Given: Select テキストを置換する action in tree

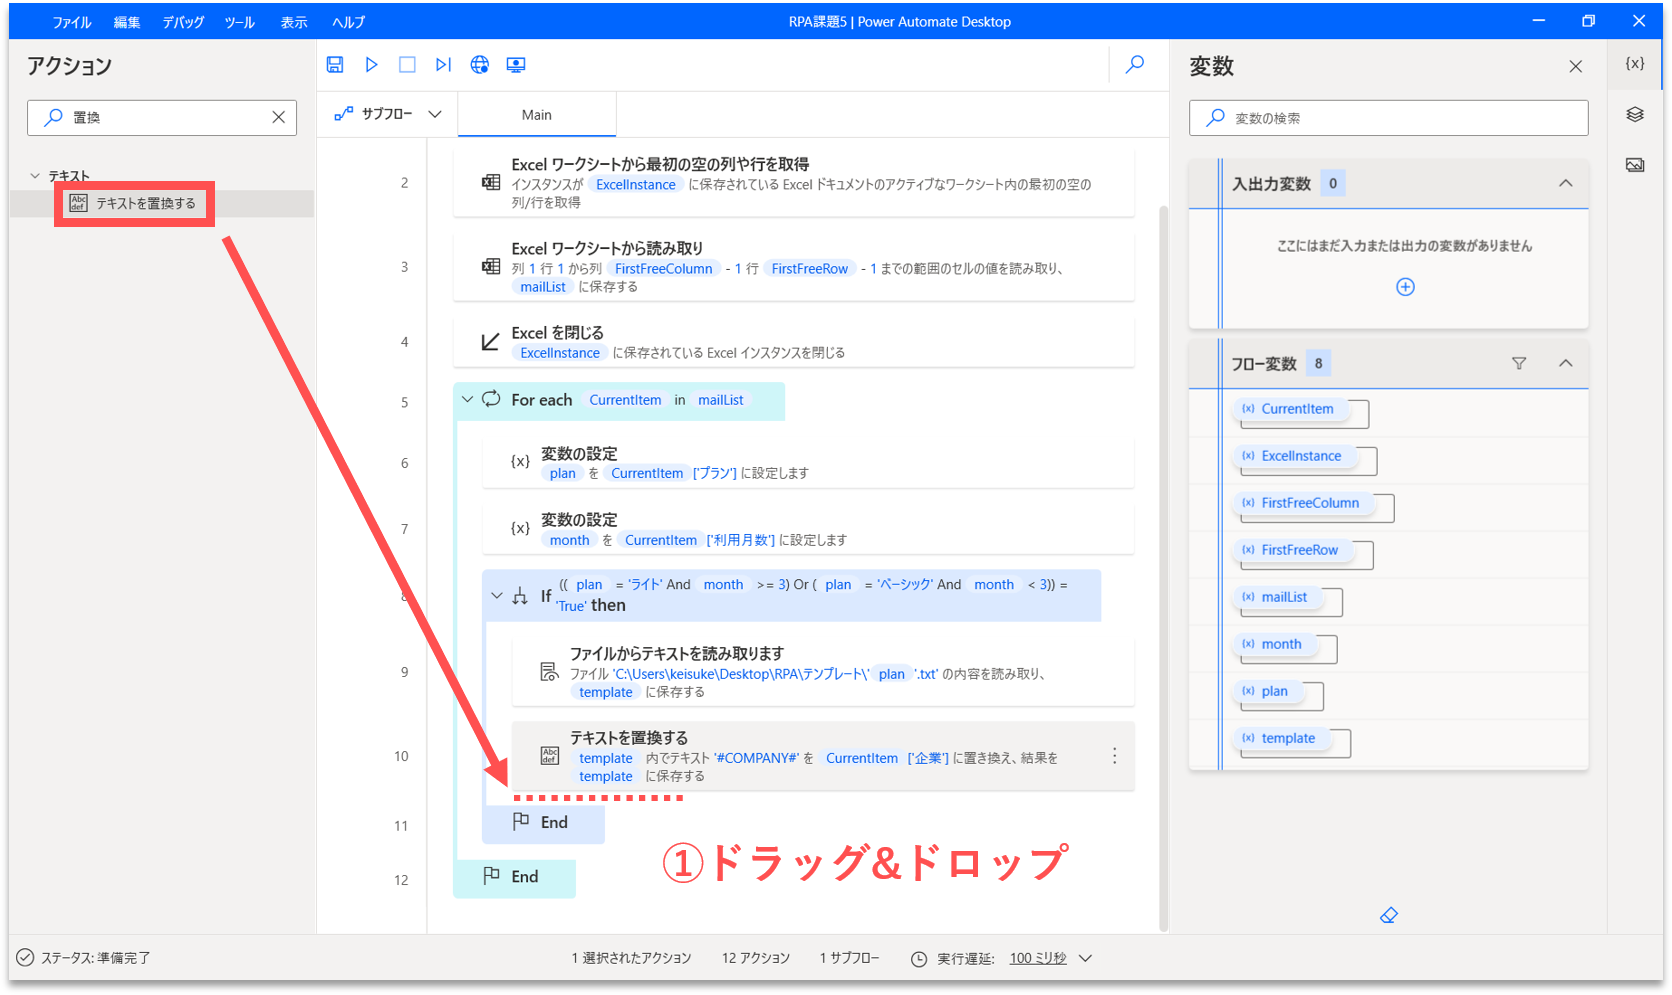Looking at the screenshot, I should point(145,204).
